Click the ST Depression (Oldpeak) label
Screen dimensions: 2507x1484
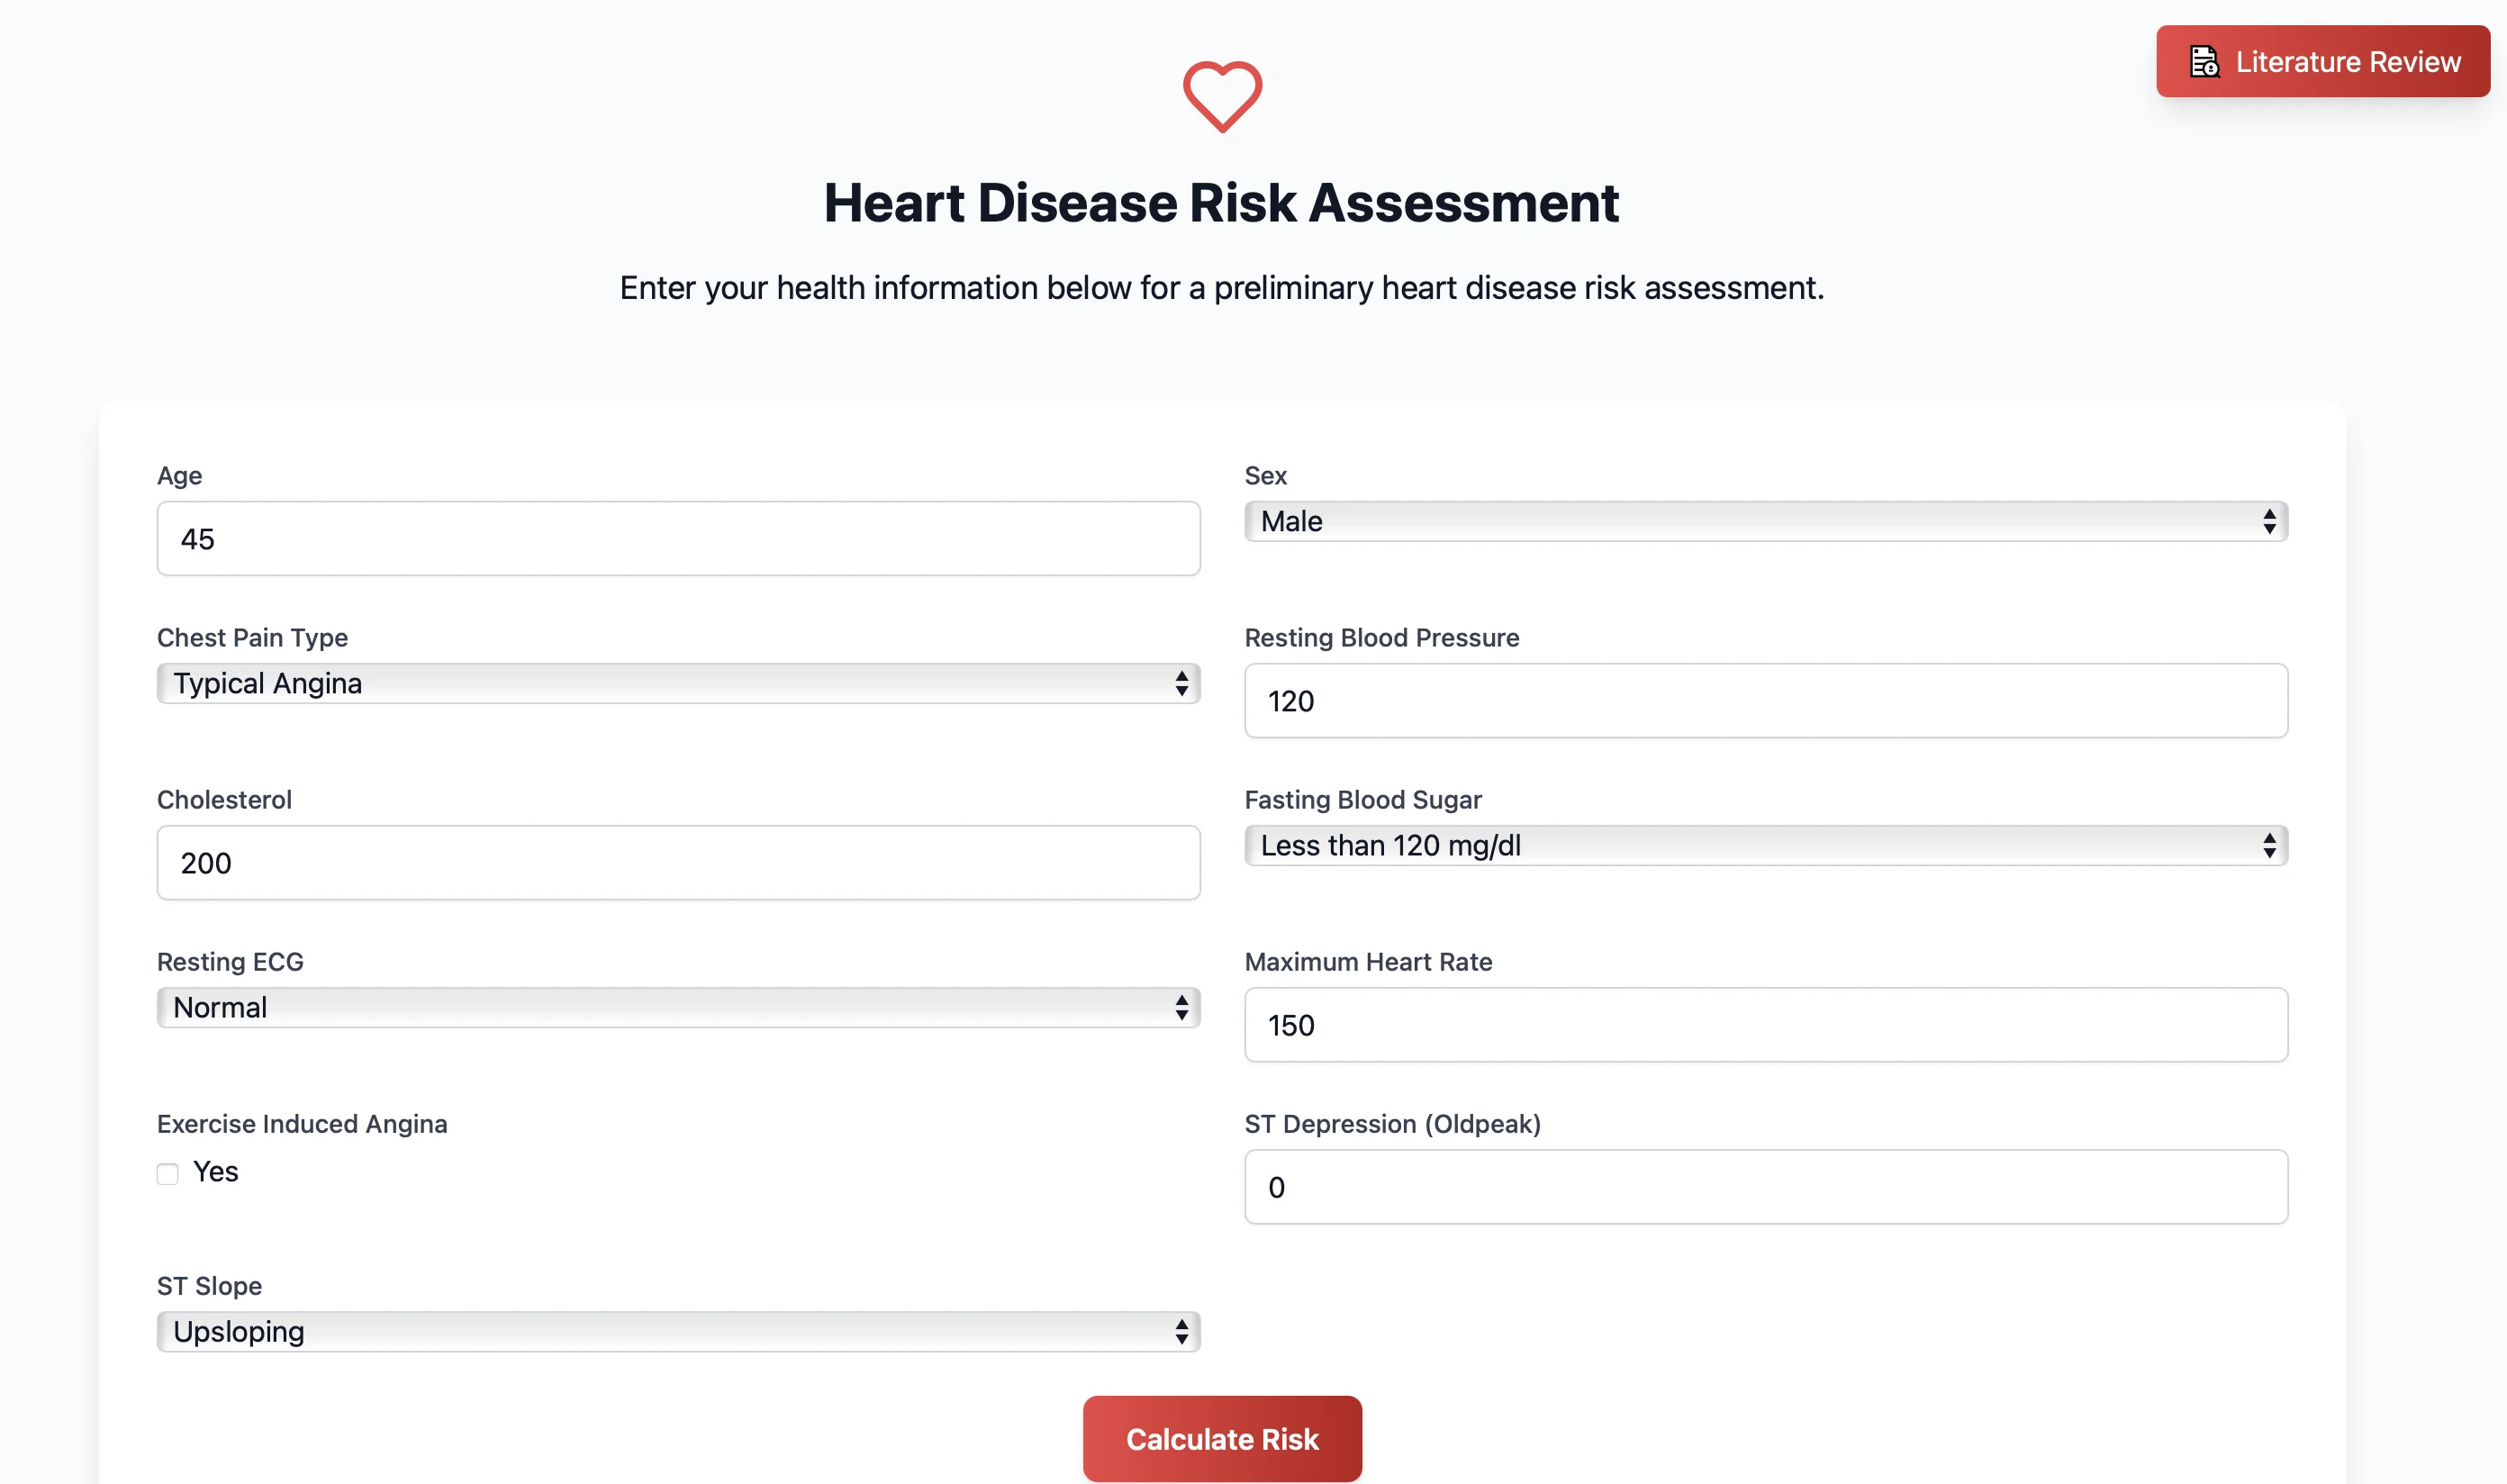1392,1124
